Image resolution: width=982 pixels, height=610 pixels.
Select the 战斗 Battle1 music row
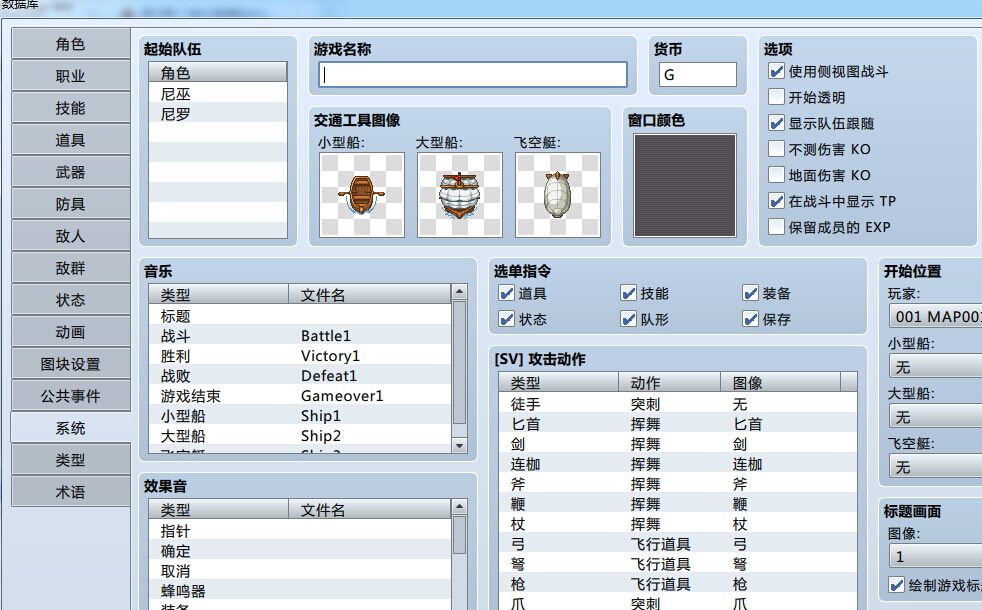299,336
